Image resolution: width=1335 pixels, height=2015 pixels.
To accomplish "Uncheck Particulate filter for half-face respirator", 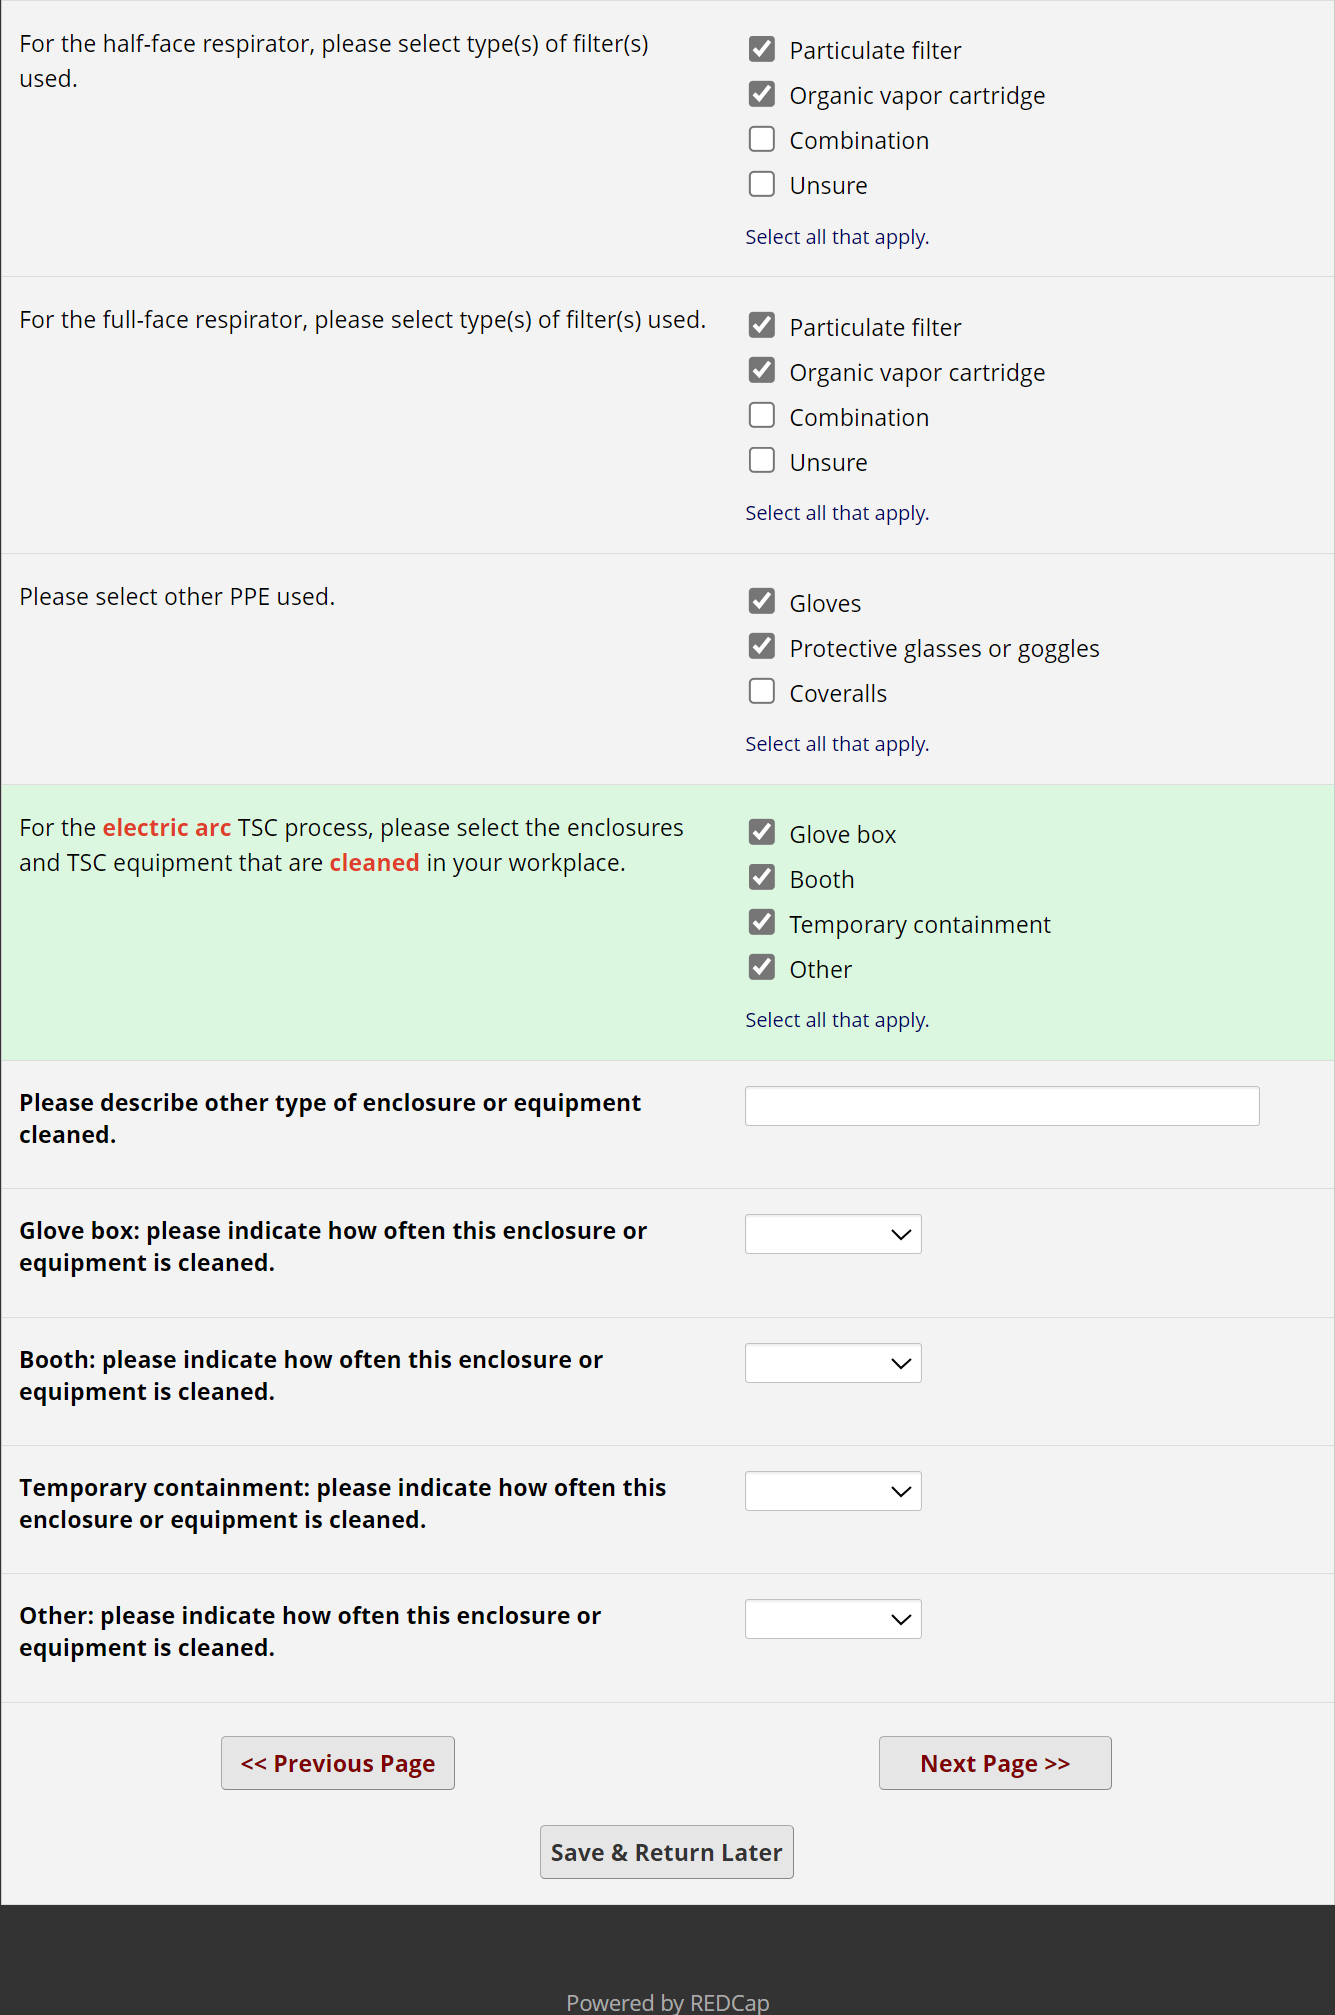I will [762, 49].
